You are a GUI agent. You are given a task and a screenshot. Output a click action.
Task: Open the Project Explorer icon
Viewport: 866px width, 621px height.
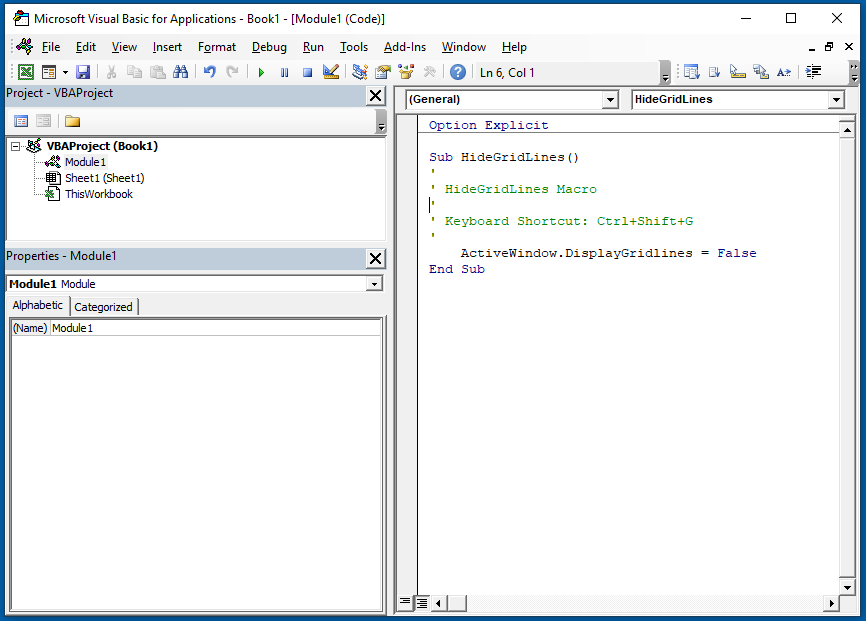(x=356, y=71)
